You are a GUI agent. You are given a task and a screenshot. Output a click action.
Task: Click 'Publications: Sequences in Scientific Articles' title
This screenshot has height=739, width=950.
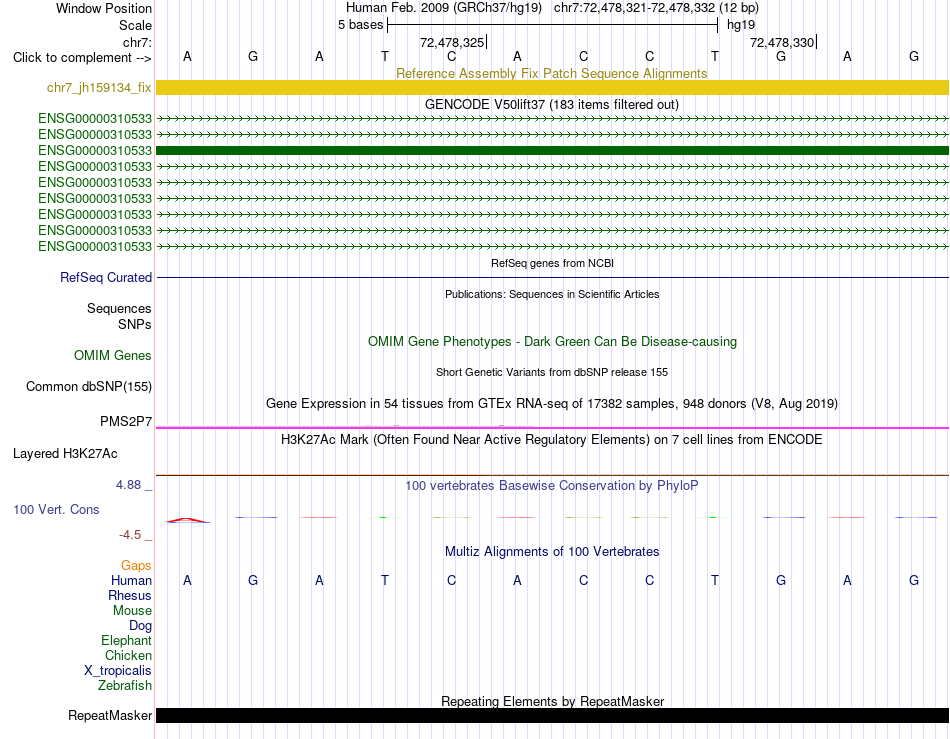tap(552, 294)
